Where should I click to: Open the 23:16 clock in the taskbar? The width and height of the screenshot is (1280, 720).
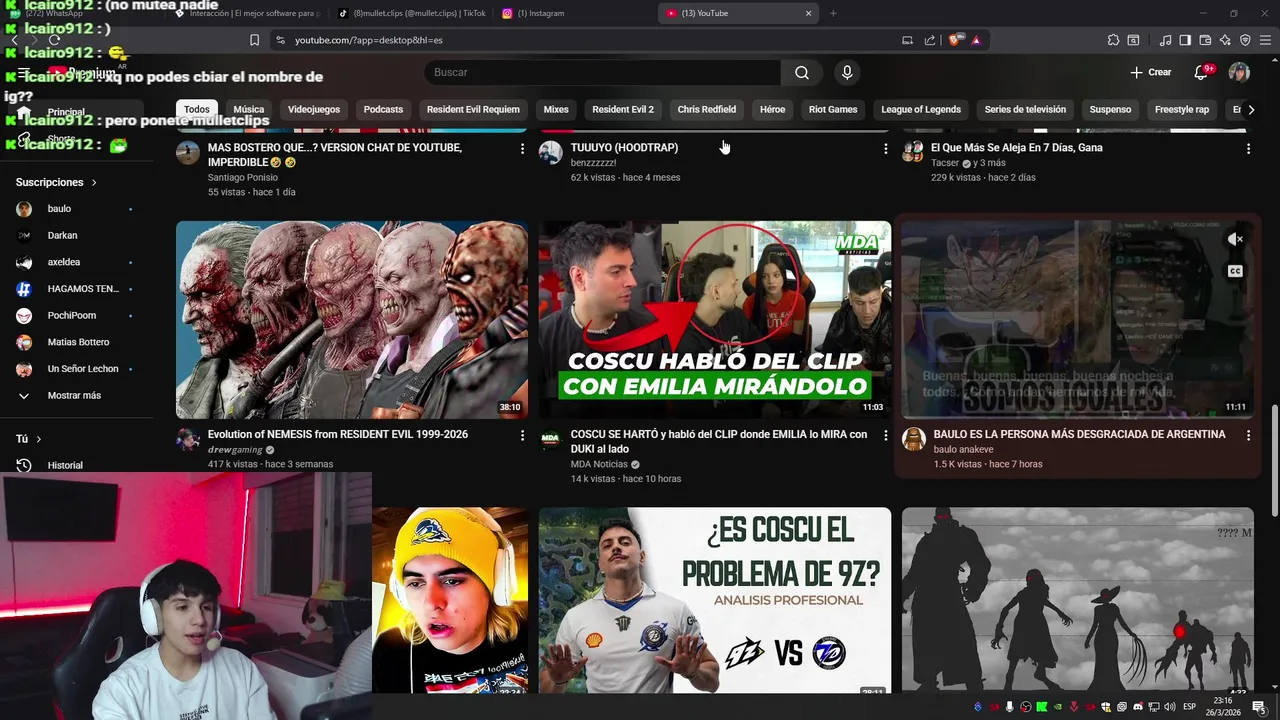(1223, 707)
